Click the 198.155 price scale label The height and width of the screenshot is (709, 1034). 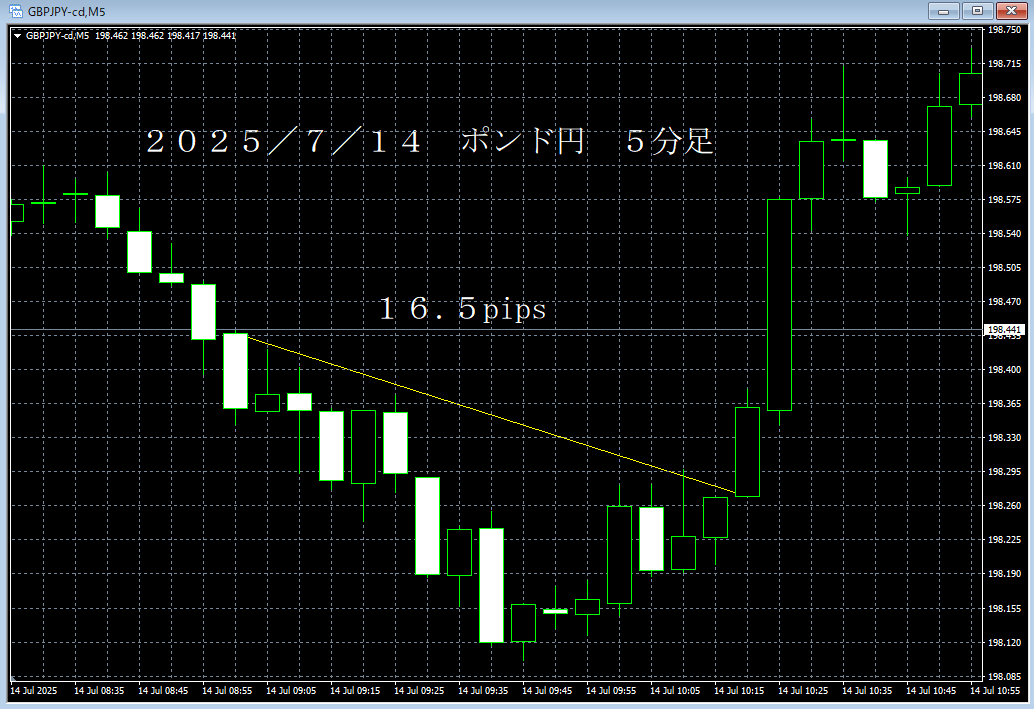coord(1004,608)
